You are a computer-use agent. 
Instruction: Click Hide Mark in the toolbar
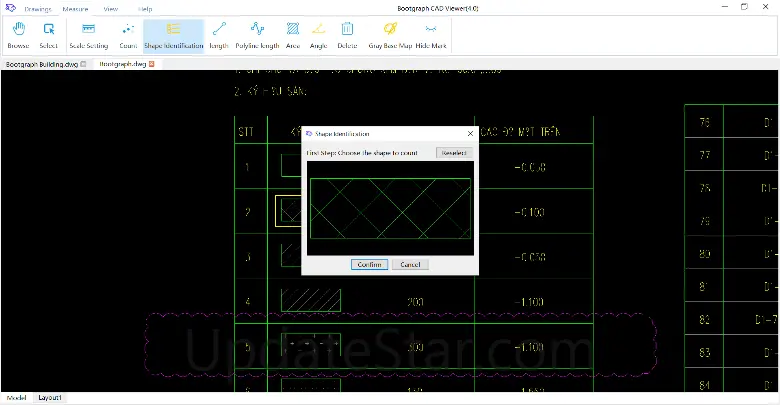pos(431,35)
